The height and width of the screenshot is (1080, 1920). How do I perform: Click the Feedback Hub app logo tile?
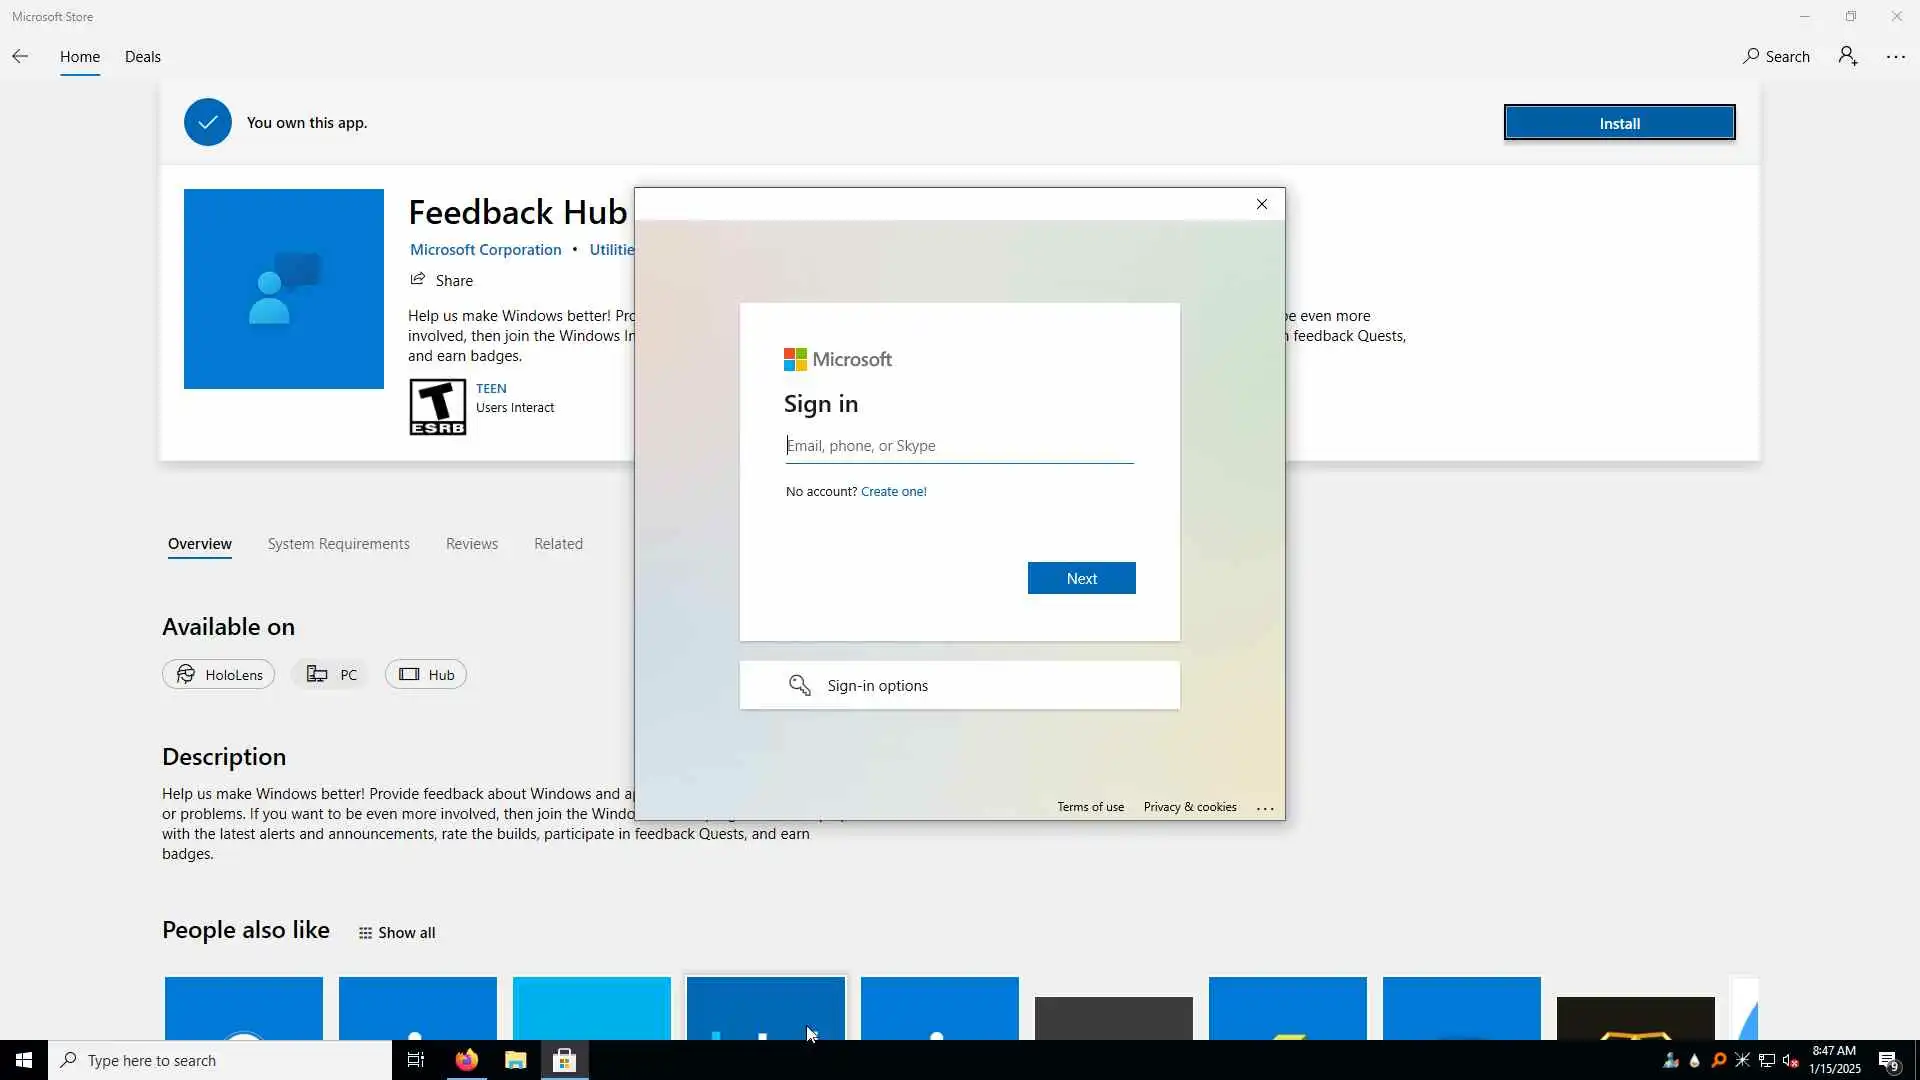(283, 289)
